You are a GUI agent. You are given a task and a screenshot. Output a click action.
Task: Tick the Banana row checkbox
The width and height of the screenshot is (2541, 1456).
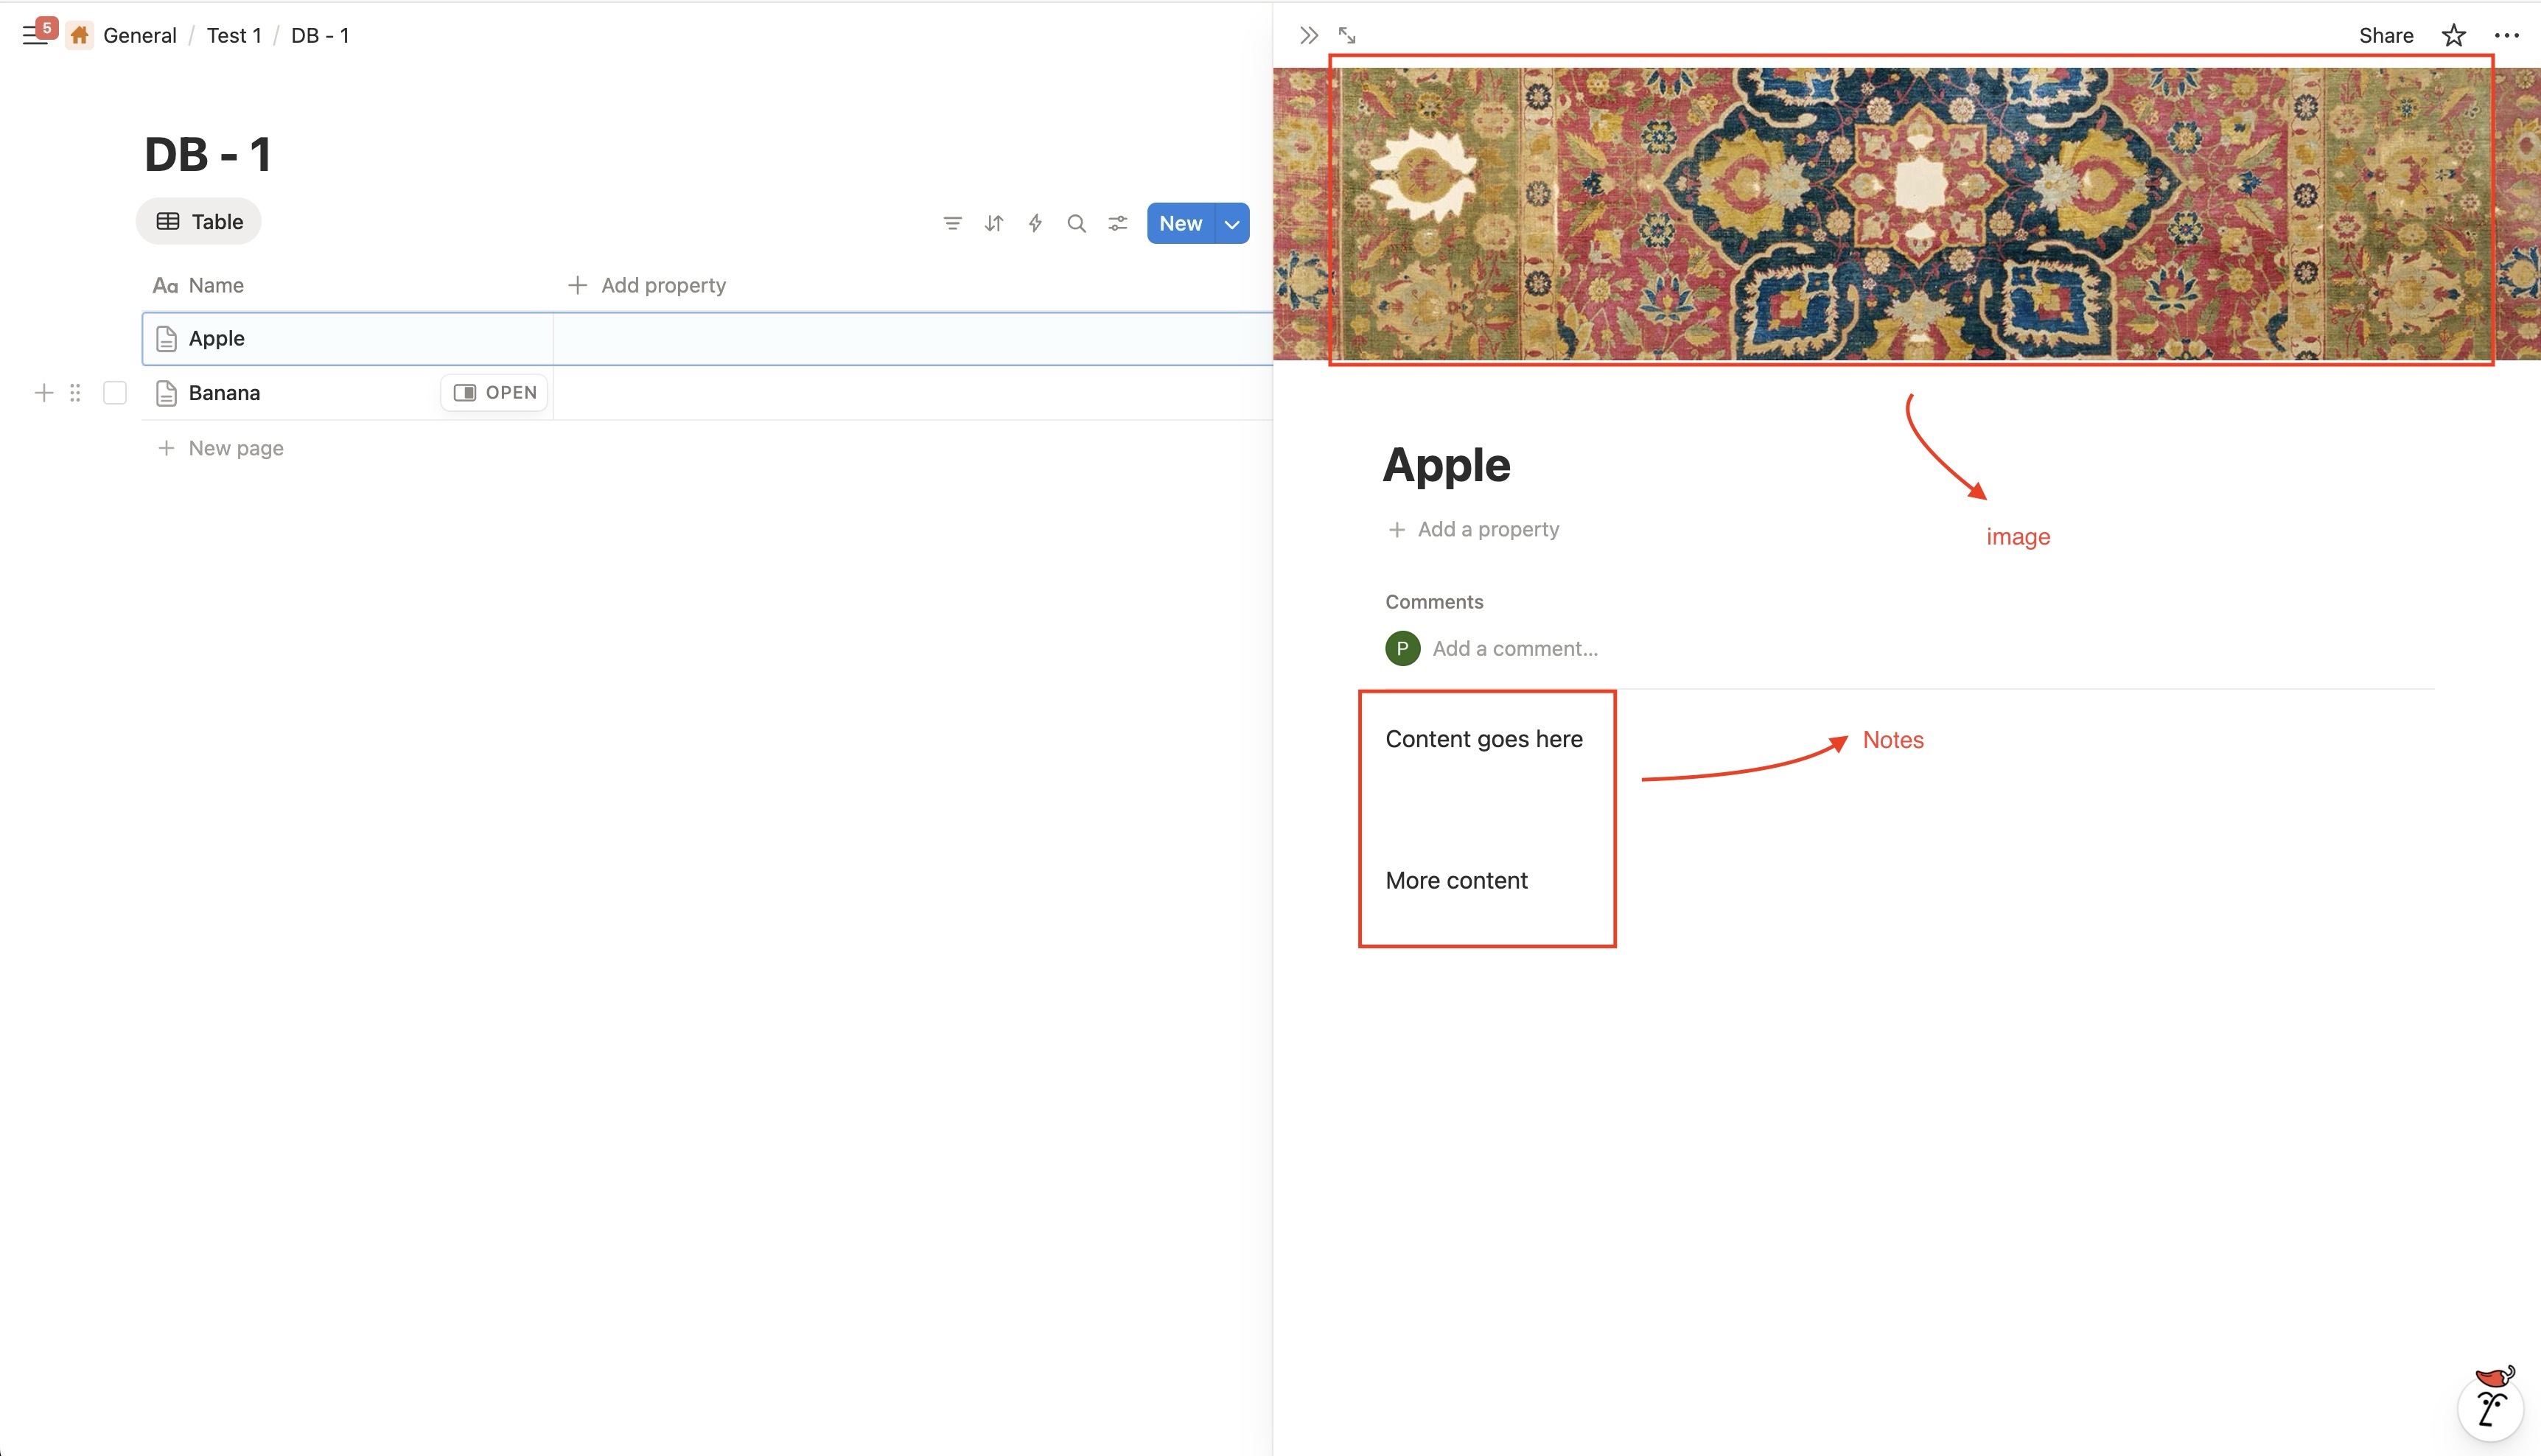point(115,393)
